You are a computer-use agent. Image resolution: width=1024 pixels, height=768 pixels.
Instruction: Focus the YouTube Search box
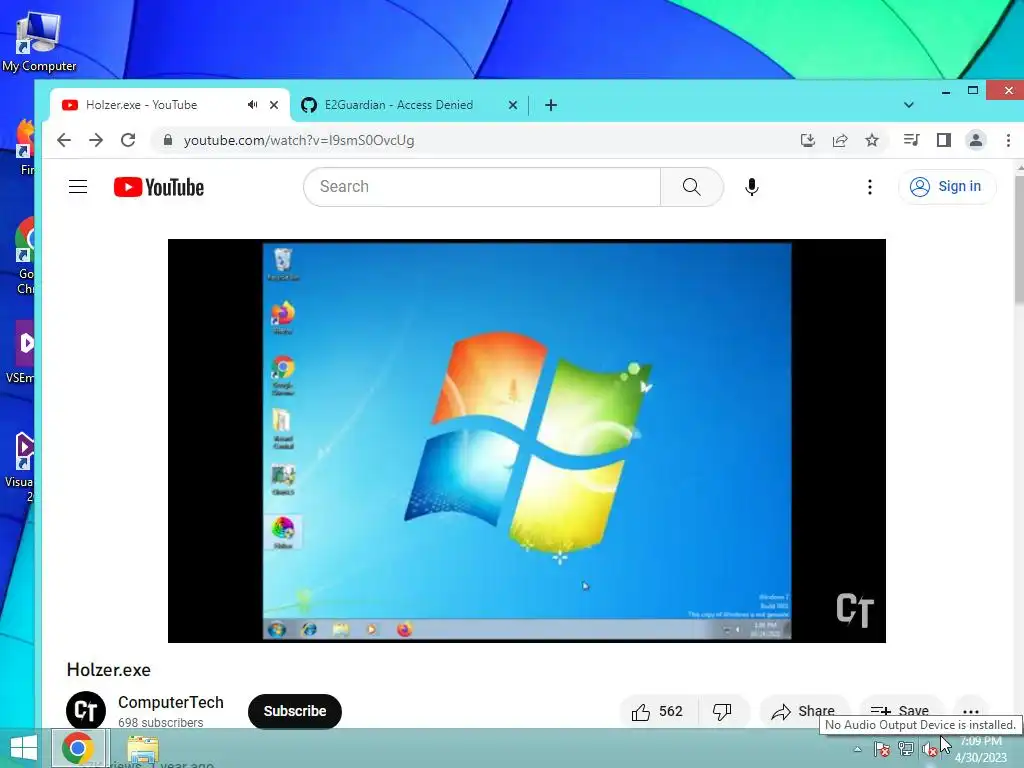pos(482,187)
